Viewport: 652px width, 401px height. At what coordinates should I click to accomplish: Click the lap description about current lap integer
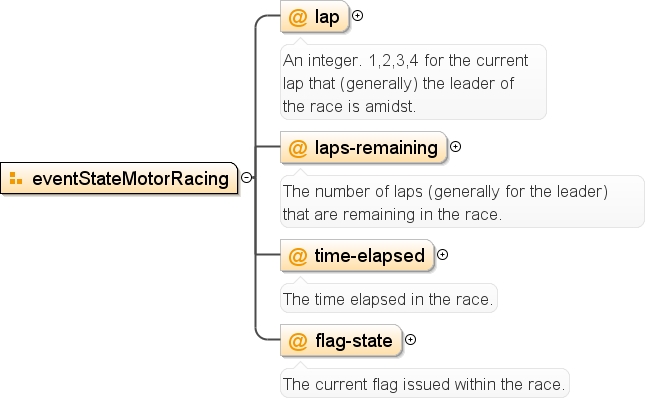[413, 82]
